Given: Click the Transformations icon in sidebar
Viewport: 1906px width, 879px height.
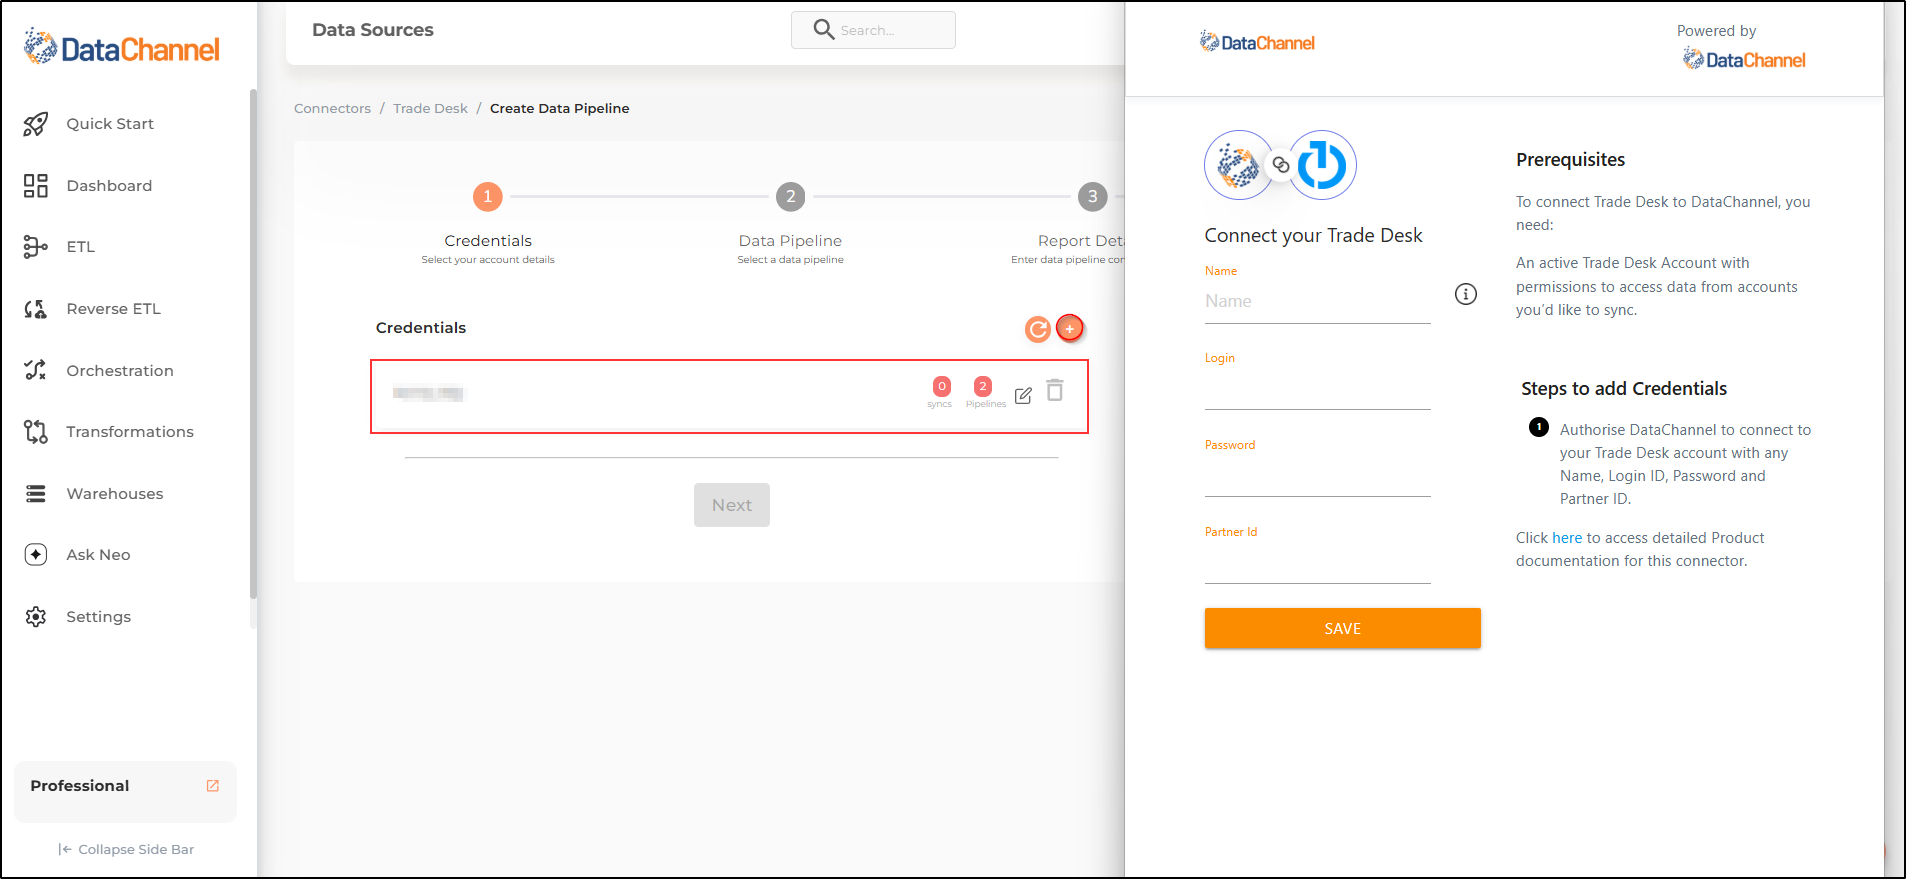Looking at the screenshot, I should pos(36,432).
